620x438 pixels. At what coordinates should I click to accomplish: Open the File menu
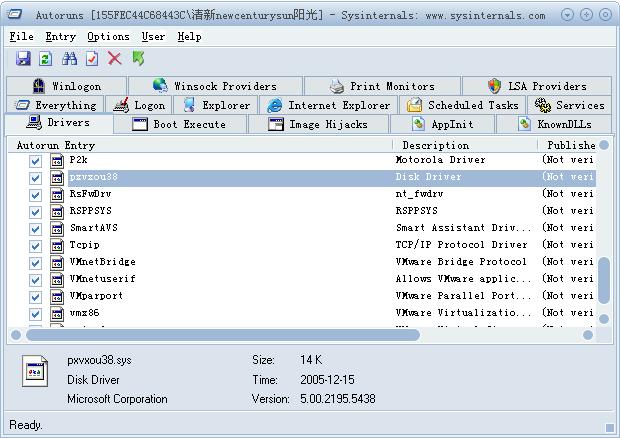[21, 36]
